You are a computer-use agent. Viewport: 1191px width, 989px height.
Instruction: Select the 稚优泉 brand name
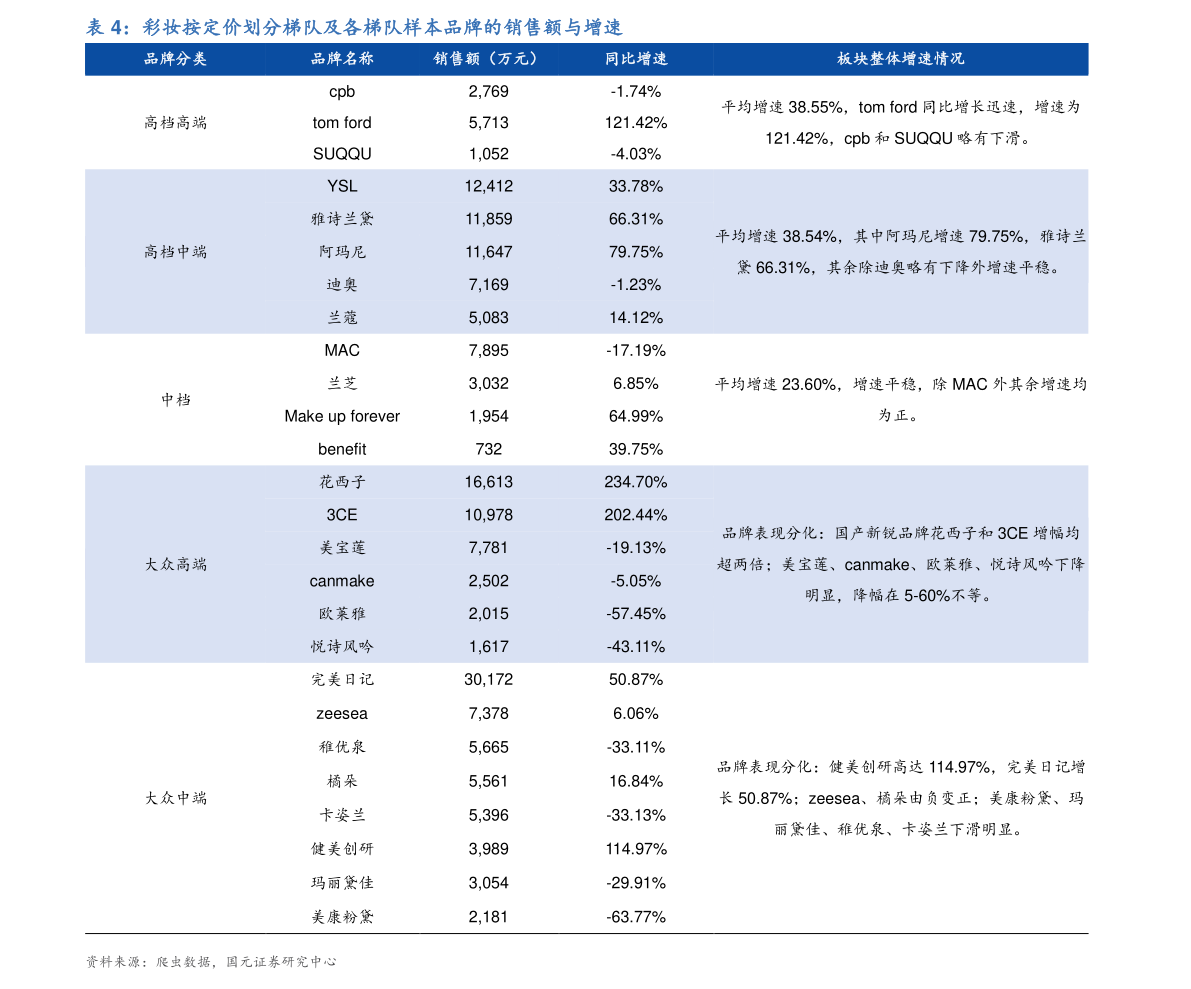pos(342,747)
